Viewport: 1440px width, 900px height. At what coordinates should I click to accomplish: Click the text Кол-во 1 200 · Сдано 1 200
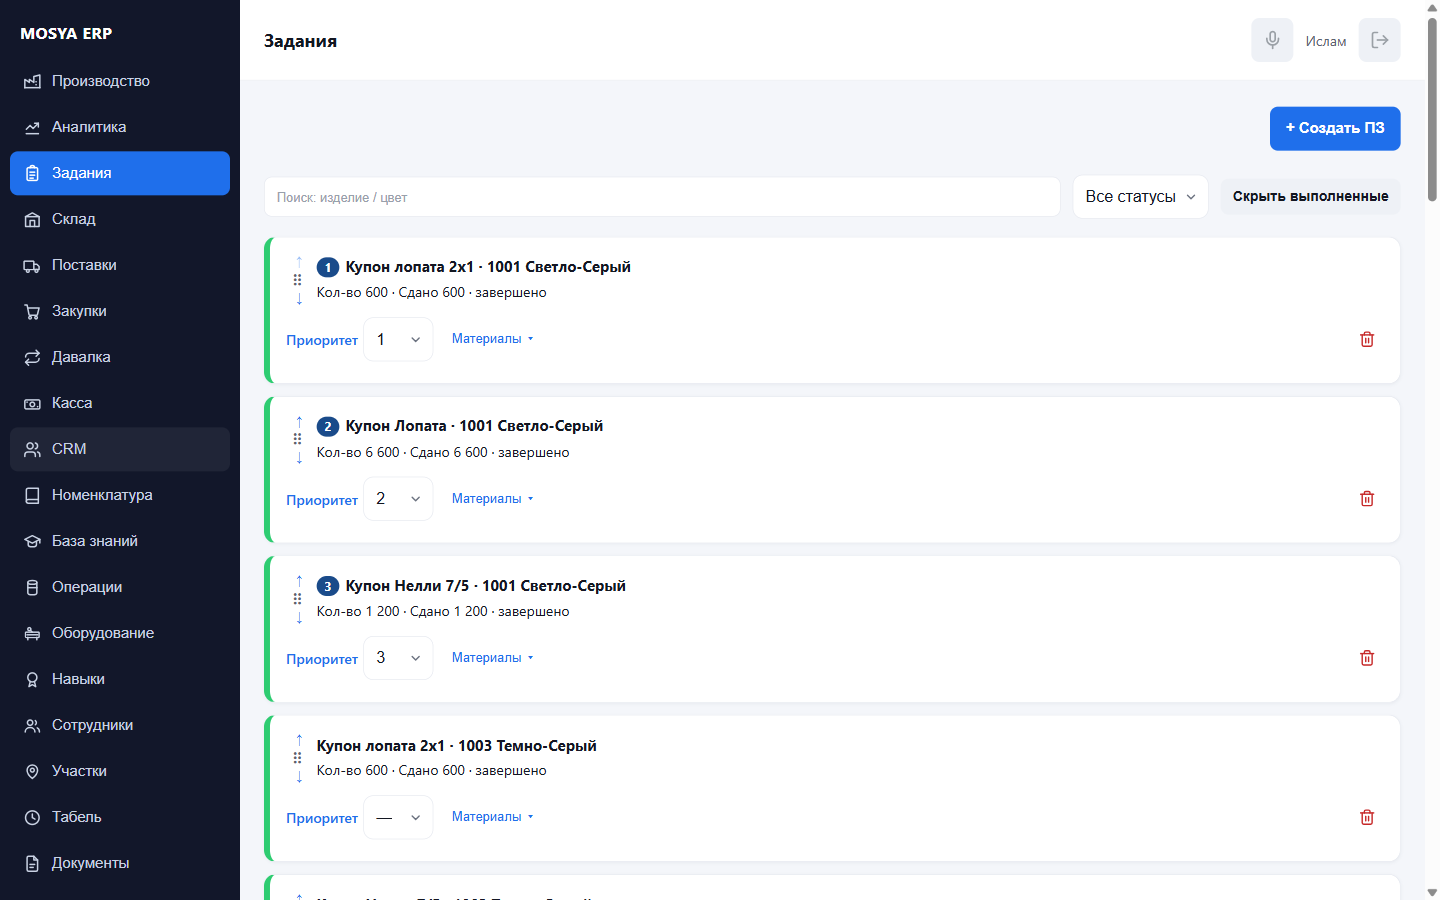coord(402,612)
